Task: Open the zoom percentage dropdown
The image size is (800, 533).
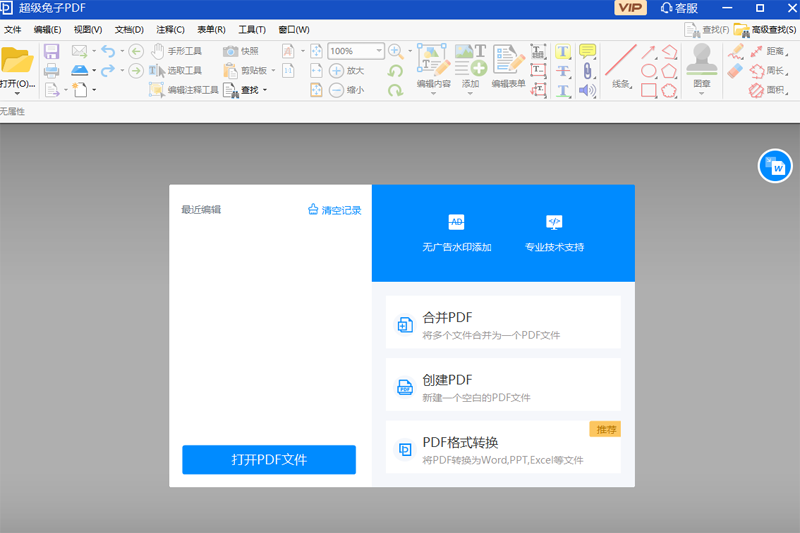Action: 380,51
